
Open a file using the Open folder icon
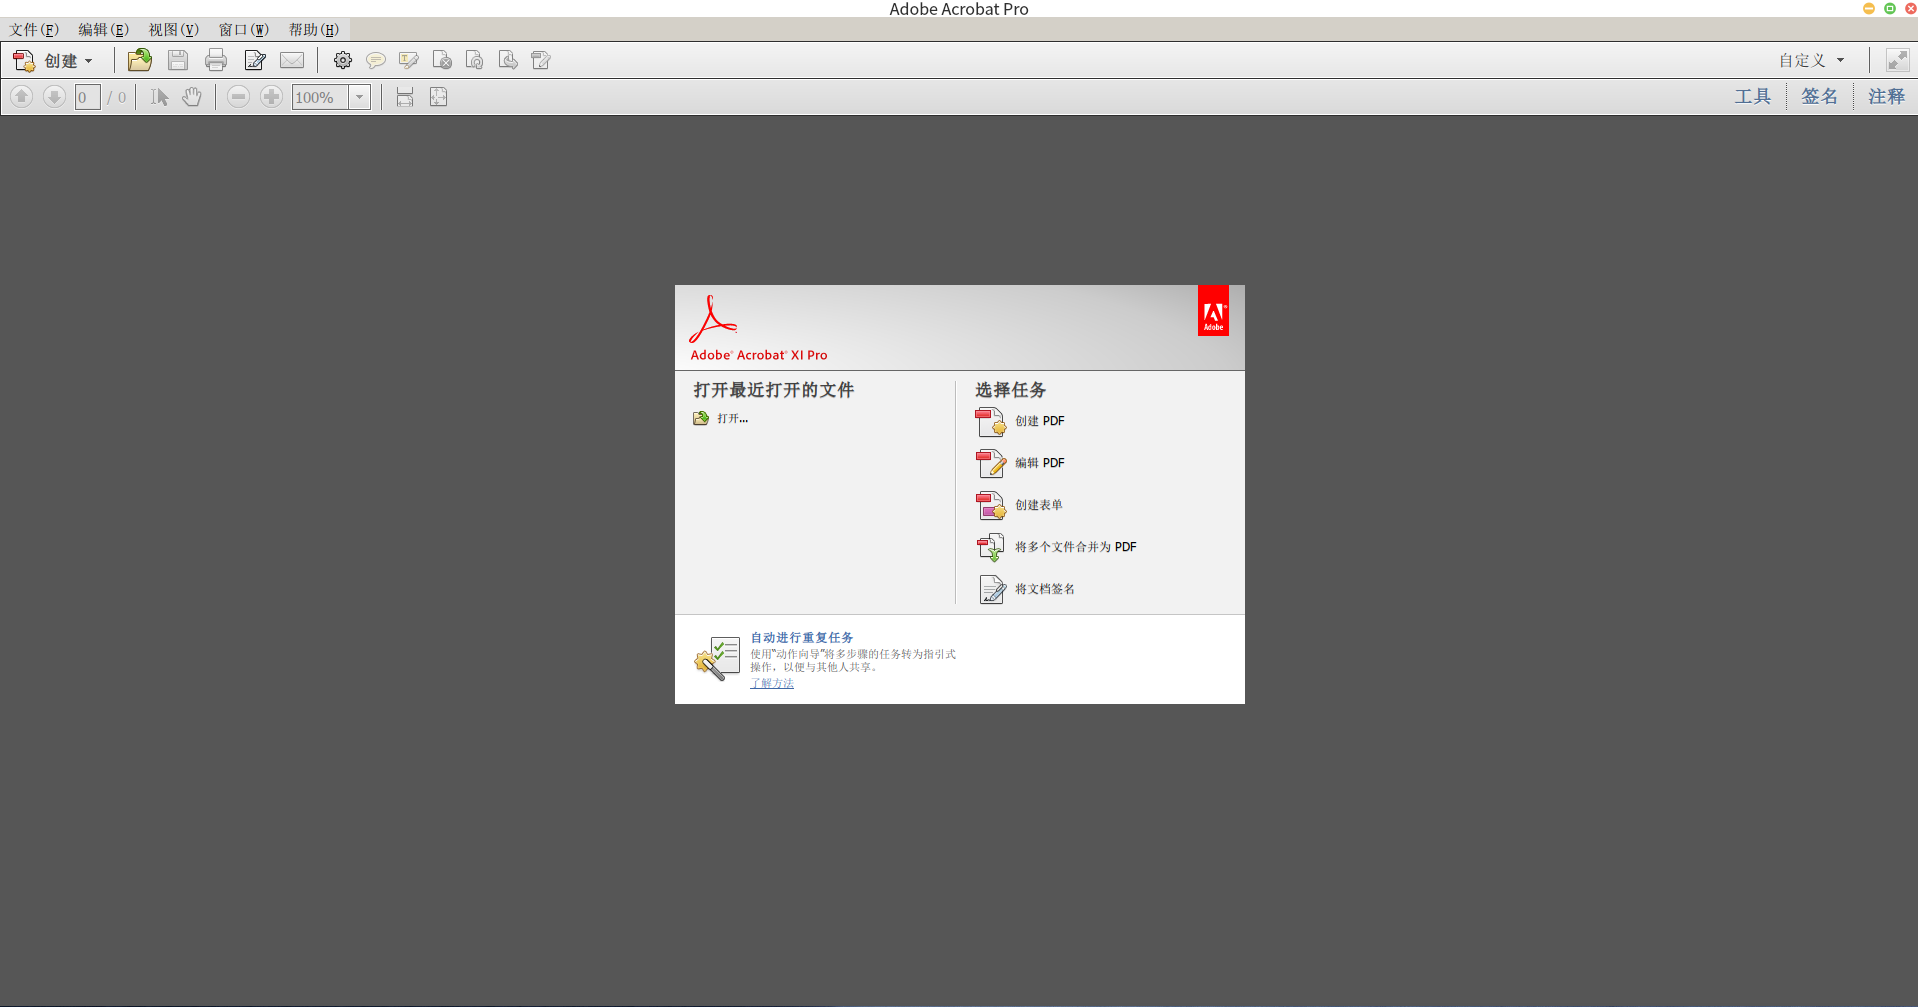[139, 60]
